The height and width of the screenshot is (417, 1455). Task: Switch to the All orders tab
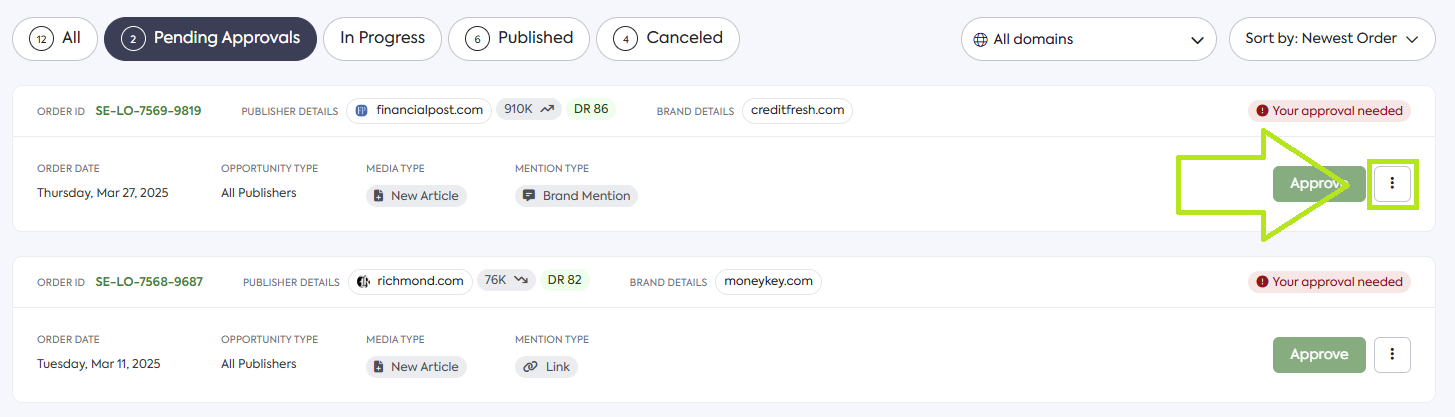tap(55, 39)
